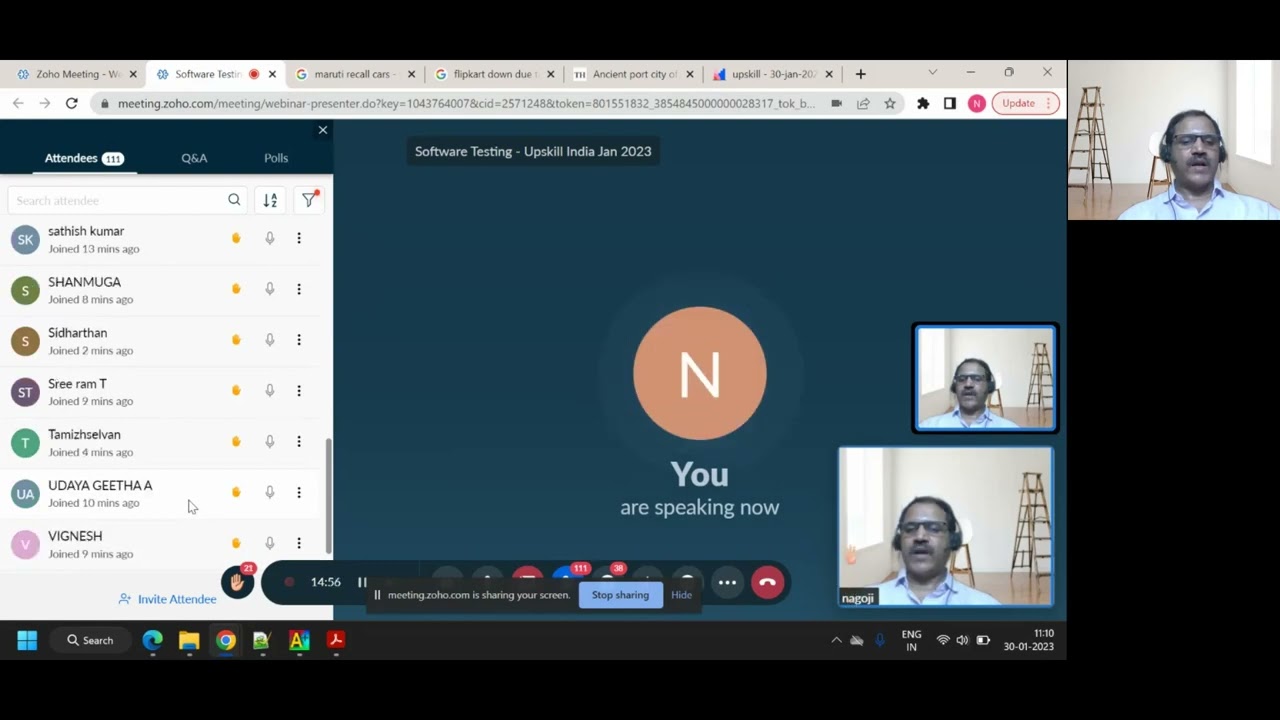Image resolution: width=1280 pixels, height=720 pixels.
Task: Reload the Zoho meeting page
Action: [71, 103]
